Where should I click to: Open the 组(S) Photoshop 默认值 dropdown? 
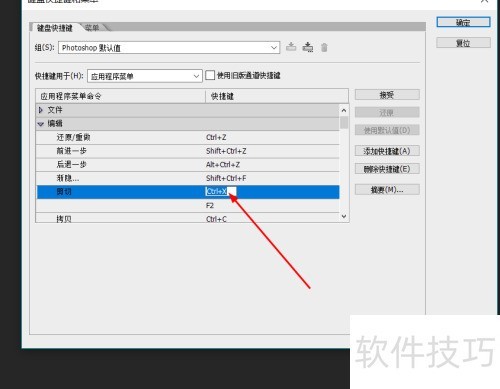click(169, 48)
